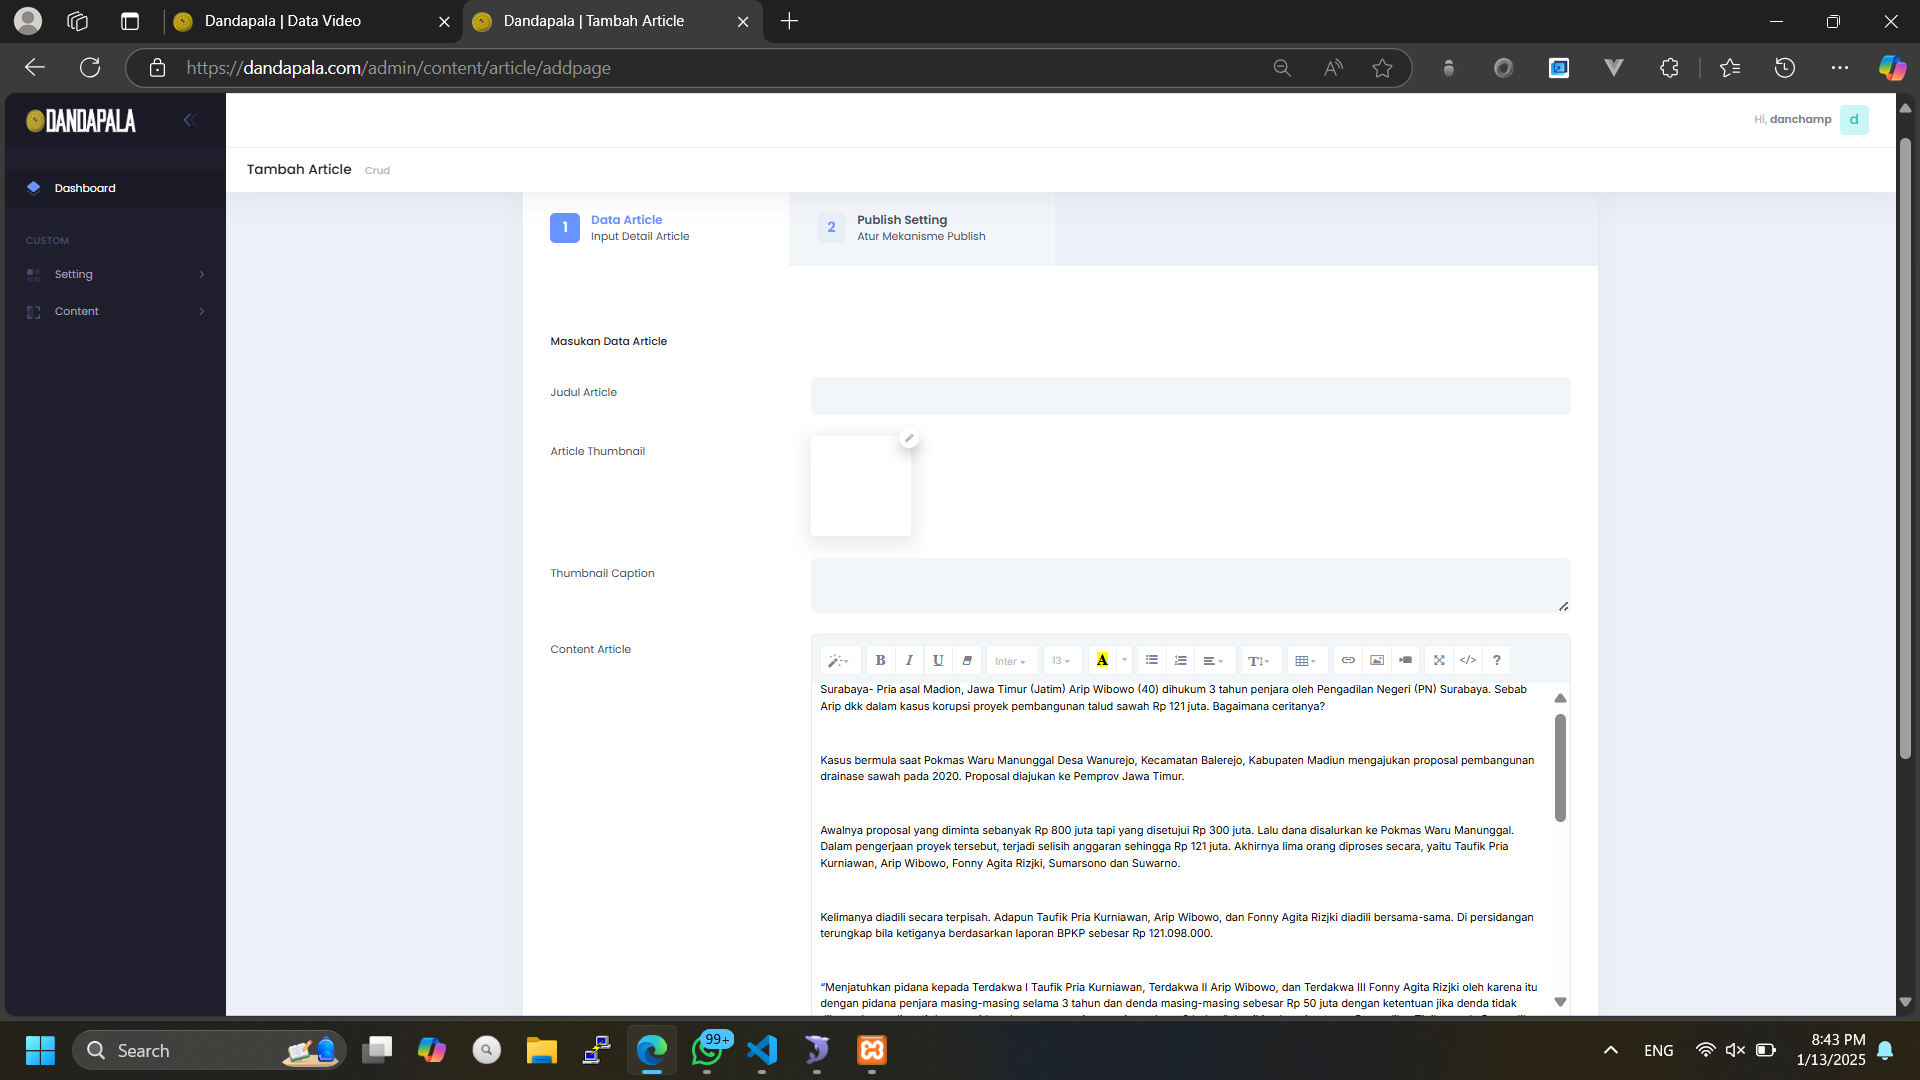Click the pencil edit thumbnail icon
This screenshot has width=1920, height=1080.
909,438
